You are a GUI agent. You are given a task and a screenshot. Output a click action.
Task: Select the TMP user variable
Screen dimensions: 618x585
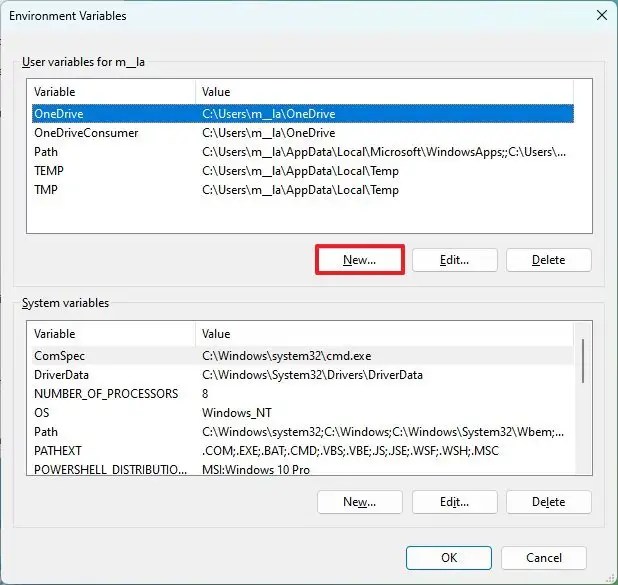tap(303, 190)
